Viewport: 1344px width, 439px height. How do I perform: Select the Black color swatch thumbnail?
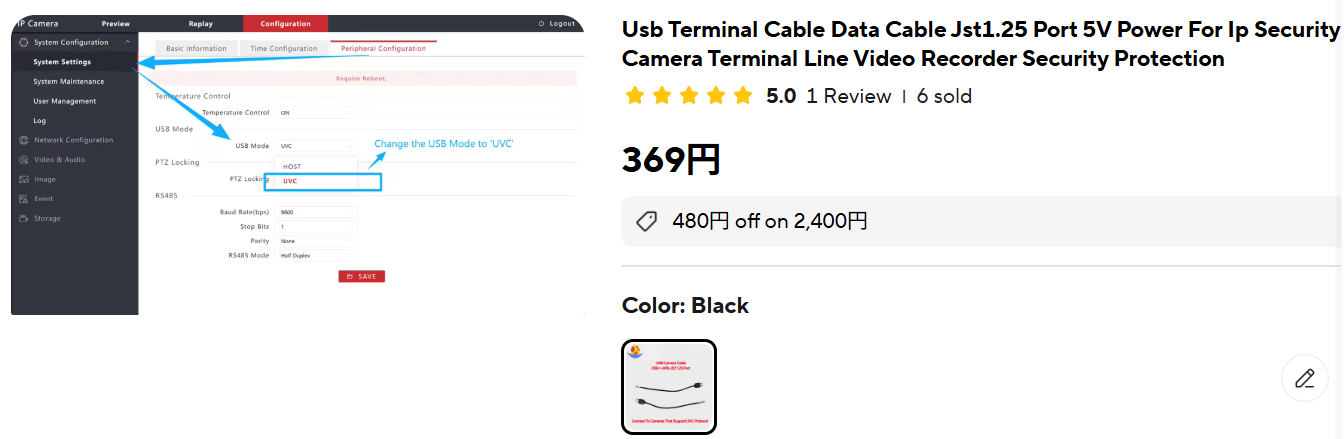669,387
